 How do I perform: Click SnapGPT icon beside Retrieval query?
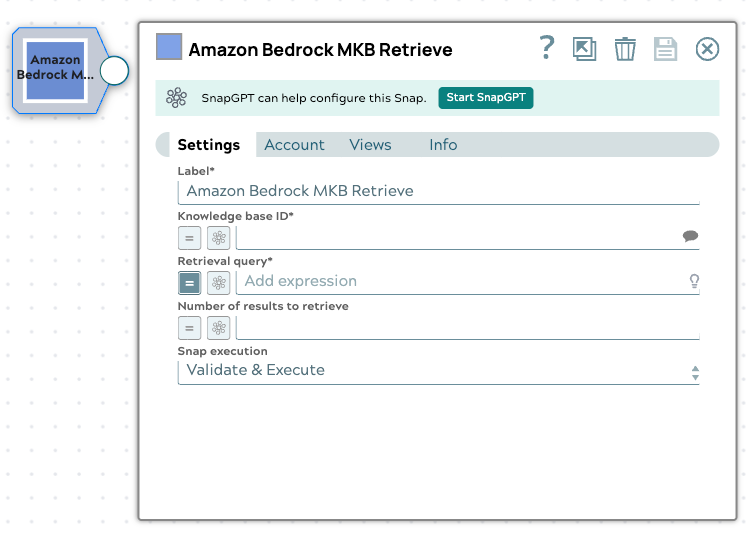pyautogui.click(x=219, y=283)
